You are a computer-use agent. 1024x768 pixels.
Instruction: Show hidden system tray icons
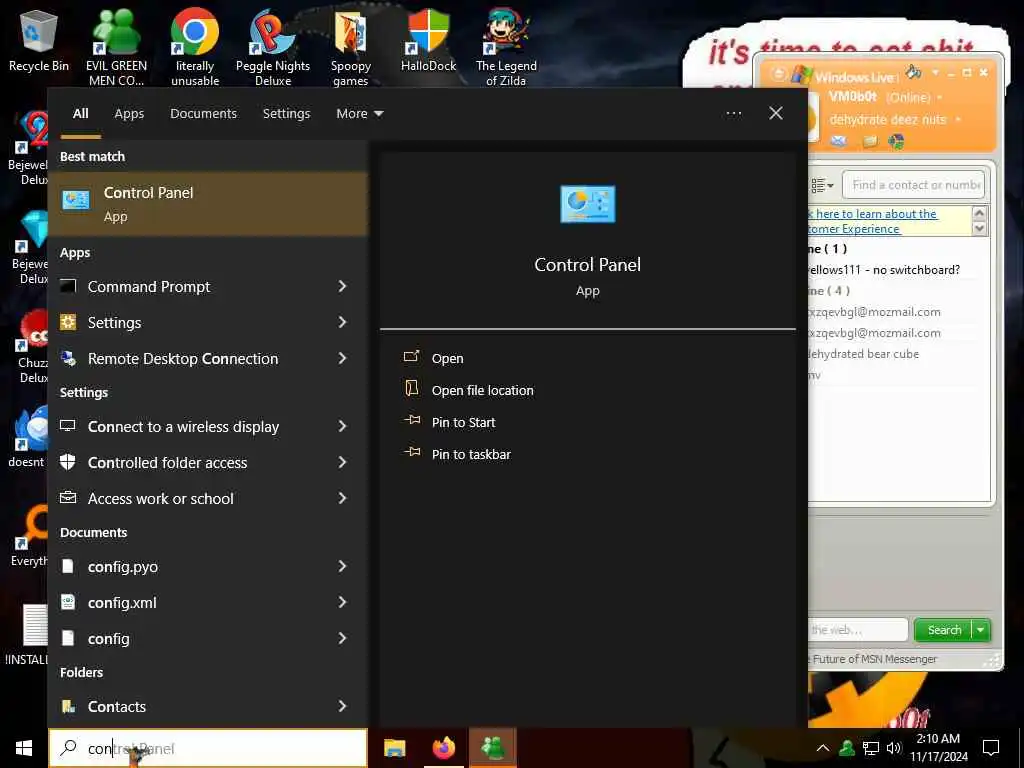click(x=823, y=748)
